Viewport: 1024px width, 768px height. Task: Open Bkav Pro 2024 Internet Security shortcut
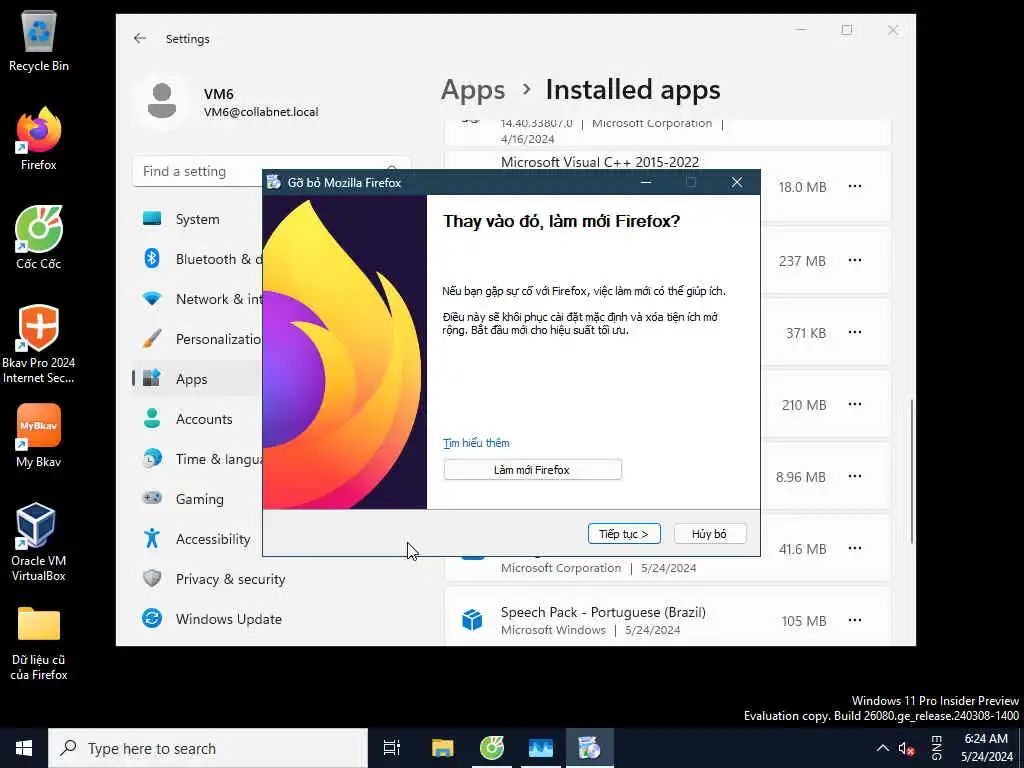pos(39,344)
